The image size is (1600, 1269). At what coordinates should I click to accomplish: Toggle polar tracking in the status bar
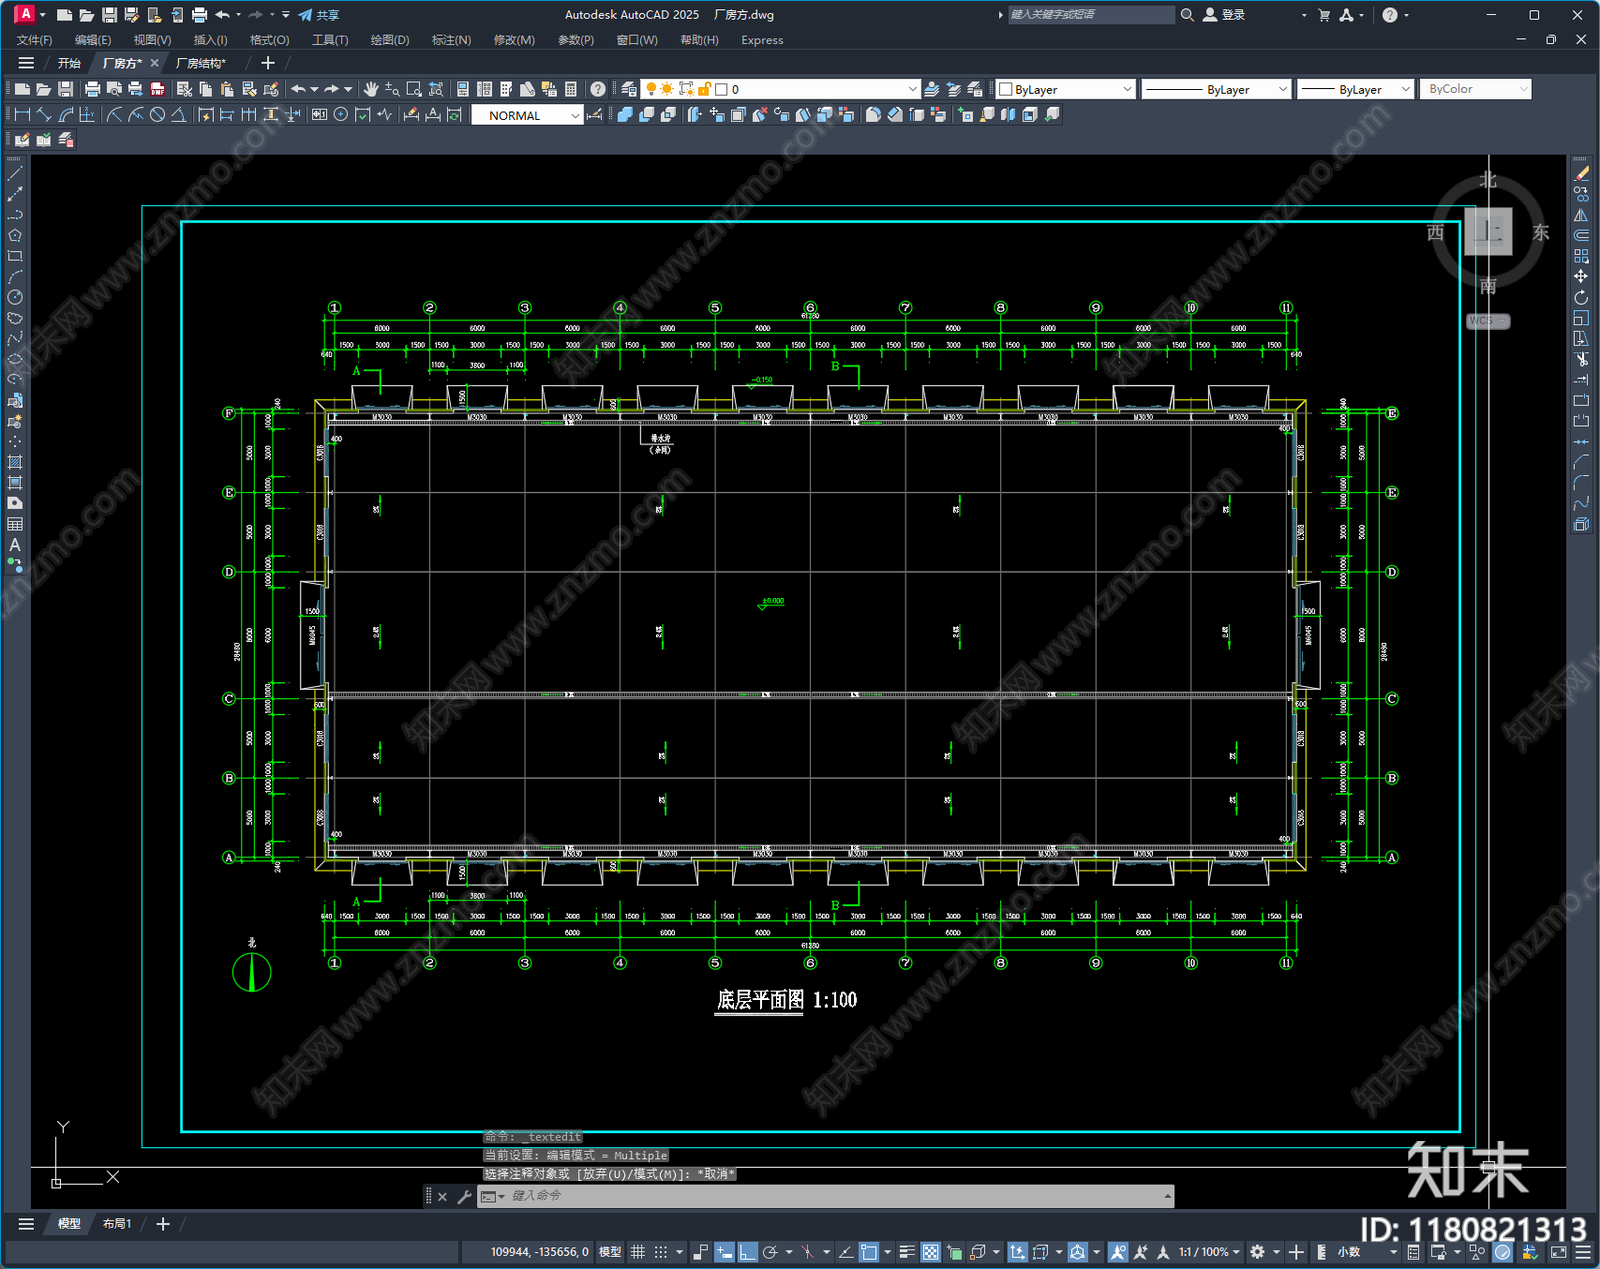click(x=770, y=1252)
